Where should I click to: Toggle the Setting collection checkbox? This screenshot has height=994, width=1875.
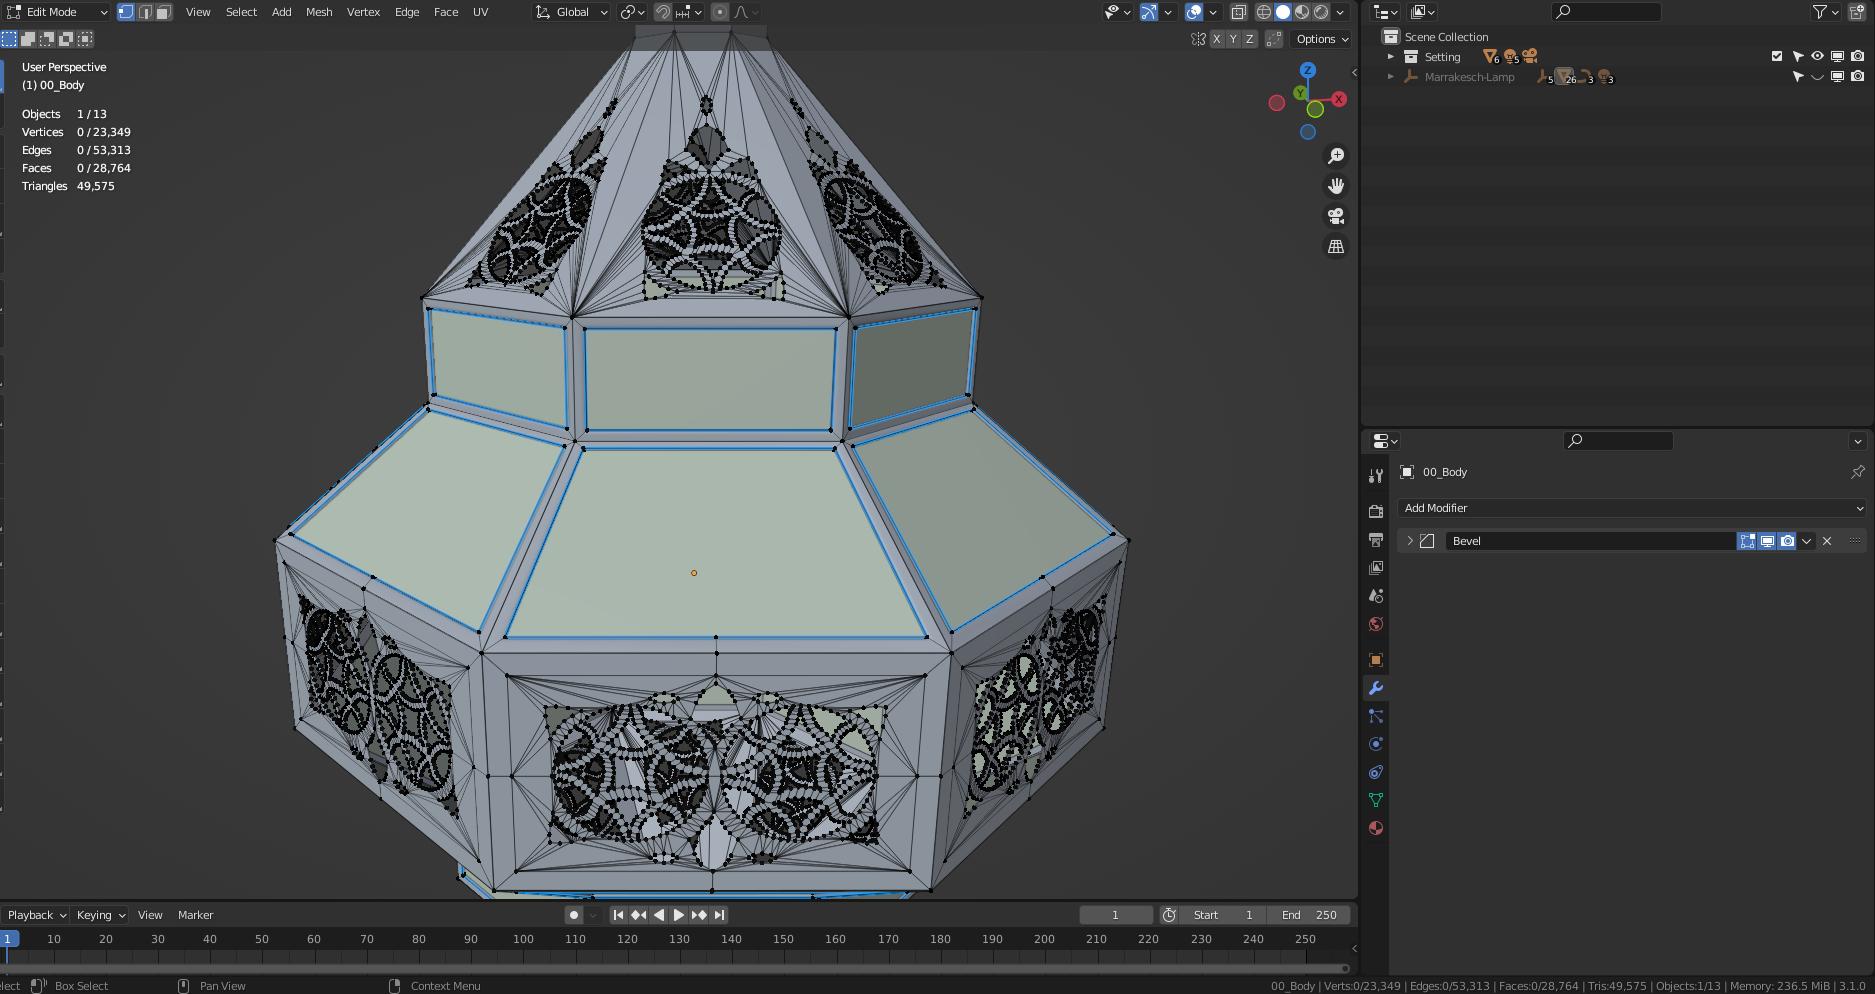tap(1777, 56)
